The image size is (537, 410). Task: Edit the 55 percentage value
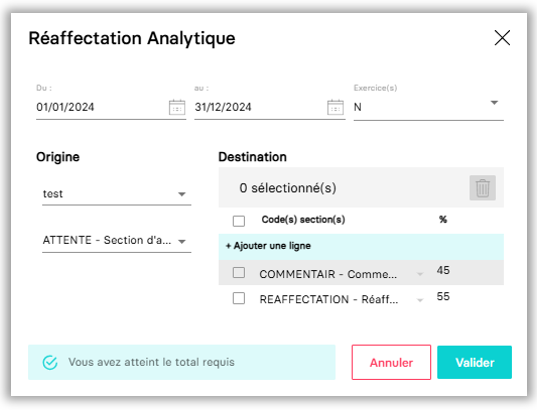[443, 296]
